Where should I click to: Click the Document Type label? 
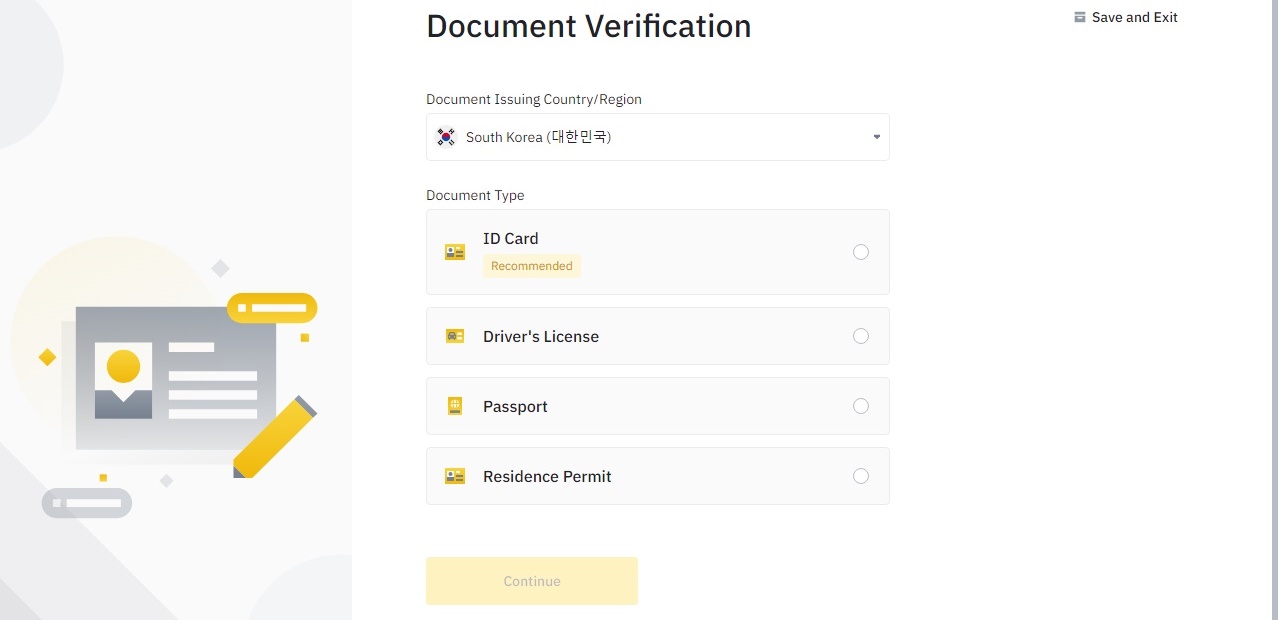pos(475,195)
